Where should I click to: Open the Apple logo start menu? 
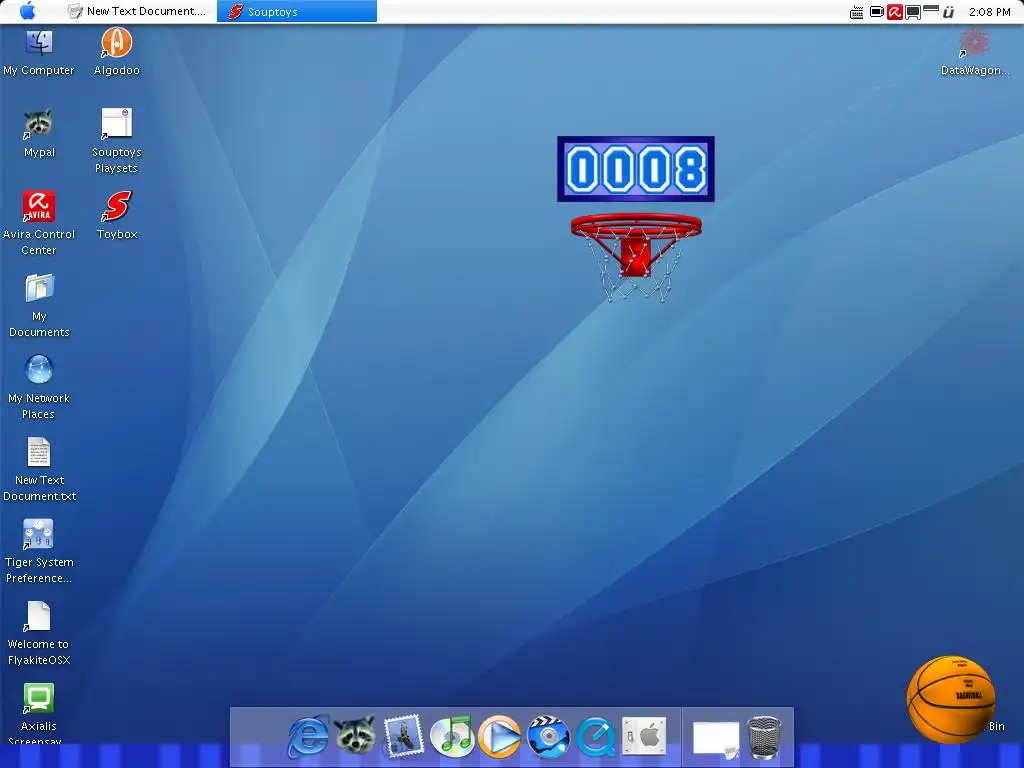(27, 11)
